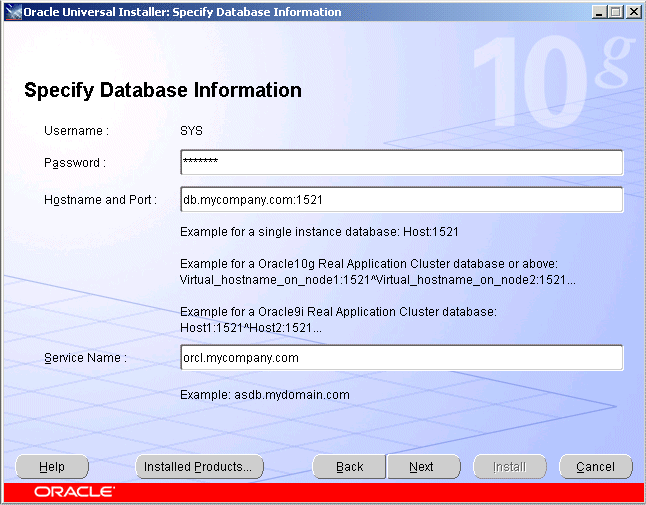
Task: Click the 'Specify Database Information' heading
Action: coord(163,90)
